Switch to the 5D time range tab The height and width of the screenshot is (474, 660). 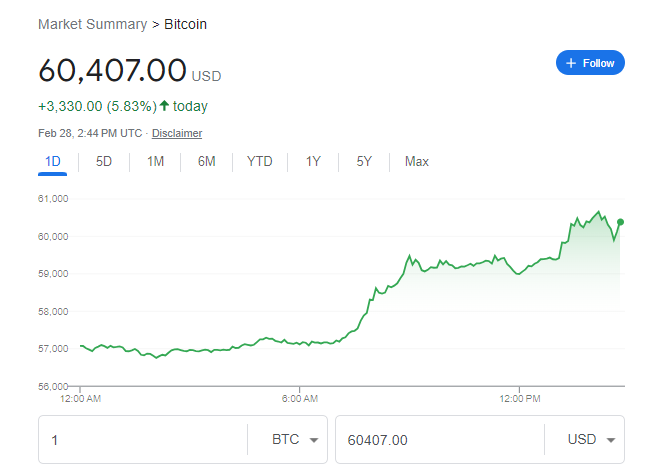(104, 161)
